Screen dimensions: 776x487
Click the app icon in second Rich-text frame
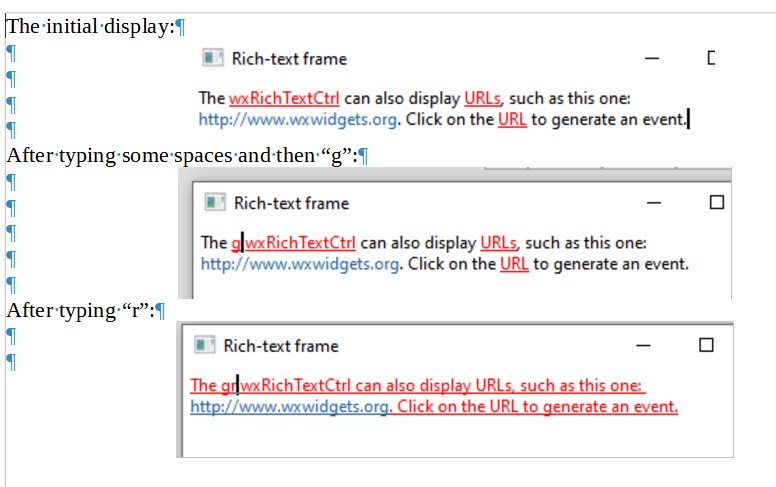(x=215, y=202)
